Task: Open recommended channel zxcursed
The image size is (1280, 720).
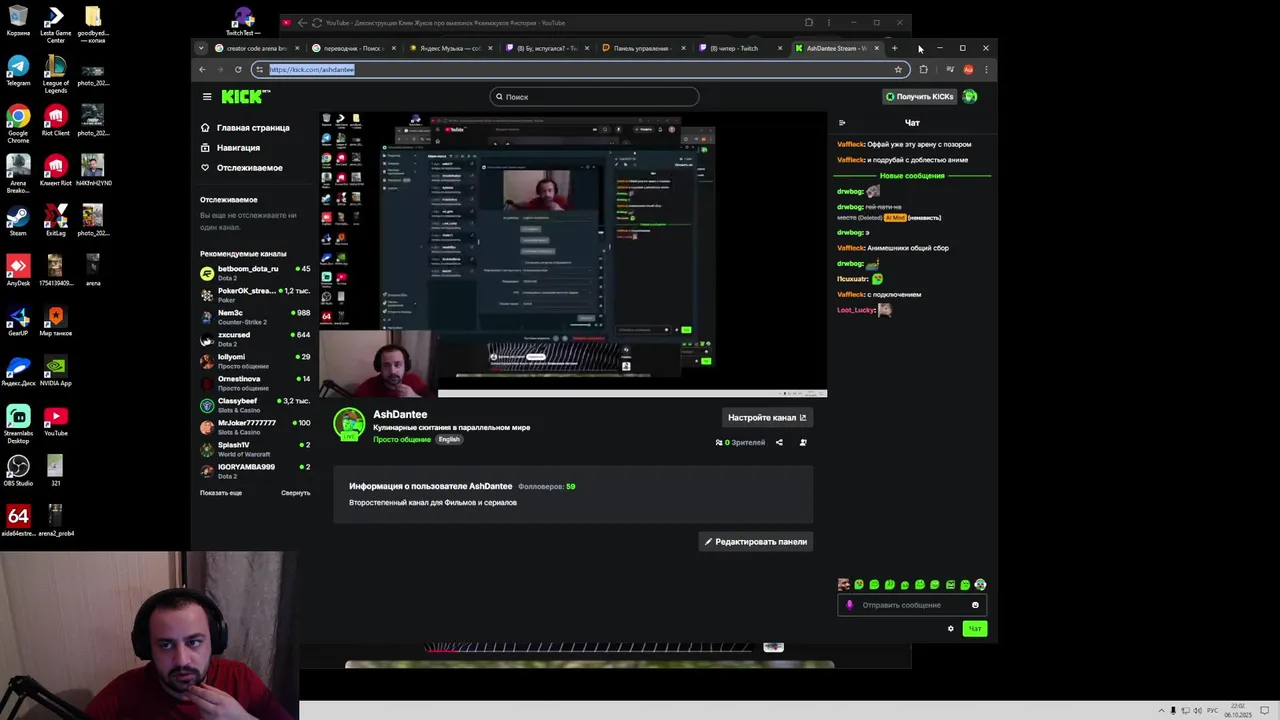Action: click(x=255, y=339)
